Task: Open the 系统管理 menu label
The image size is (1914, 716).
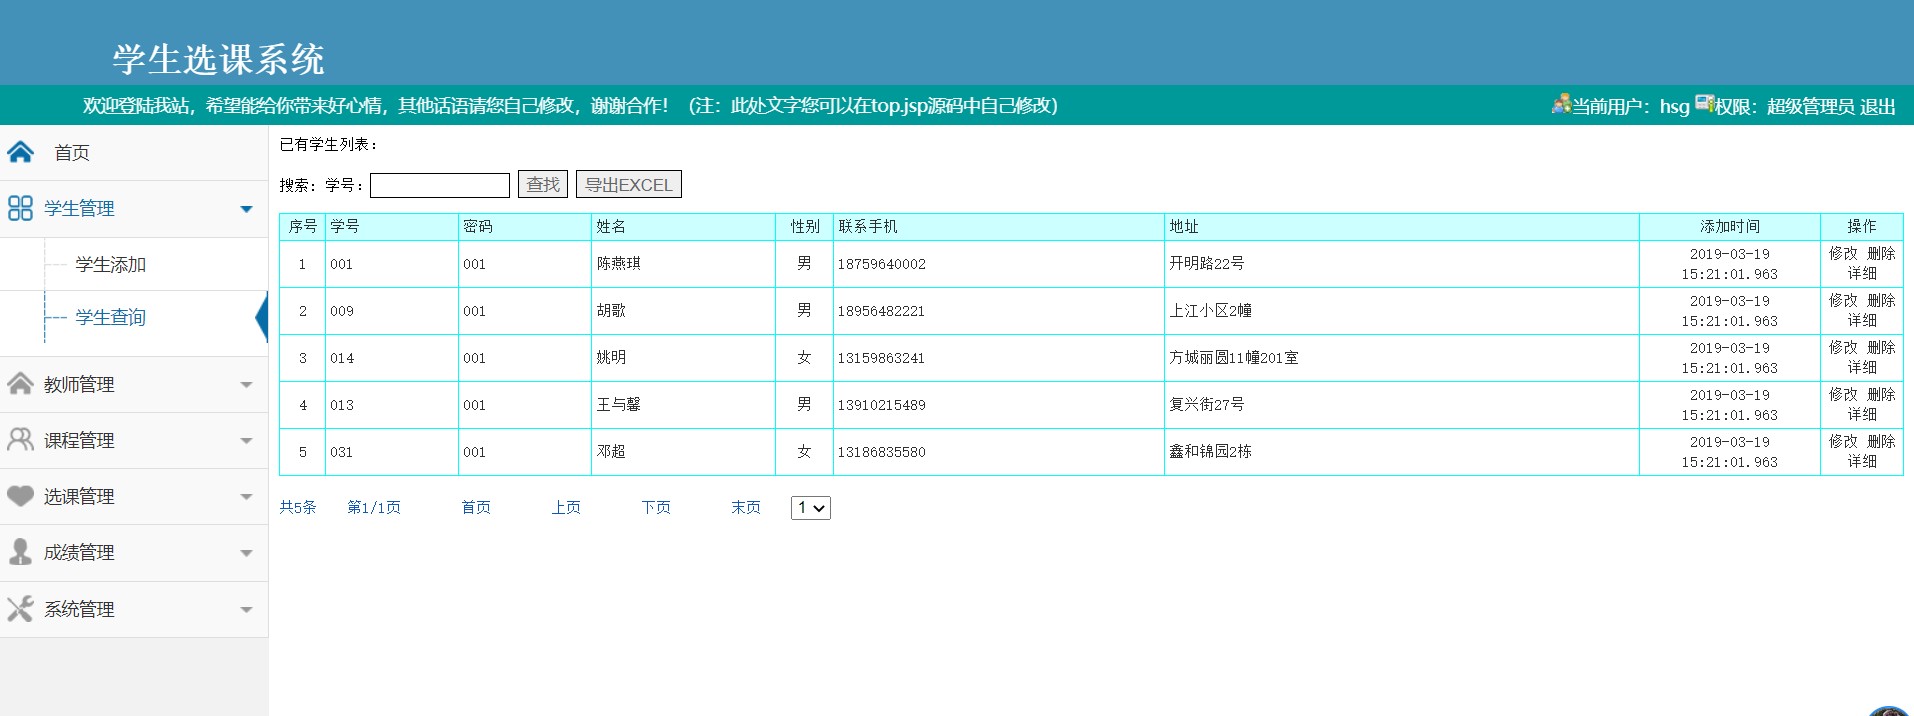Action: (x=79, y=610)
